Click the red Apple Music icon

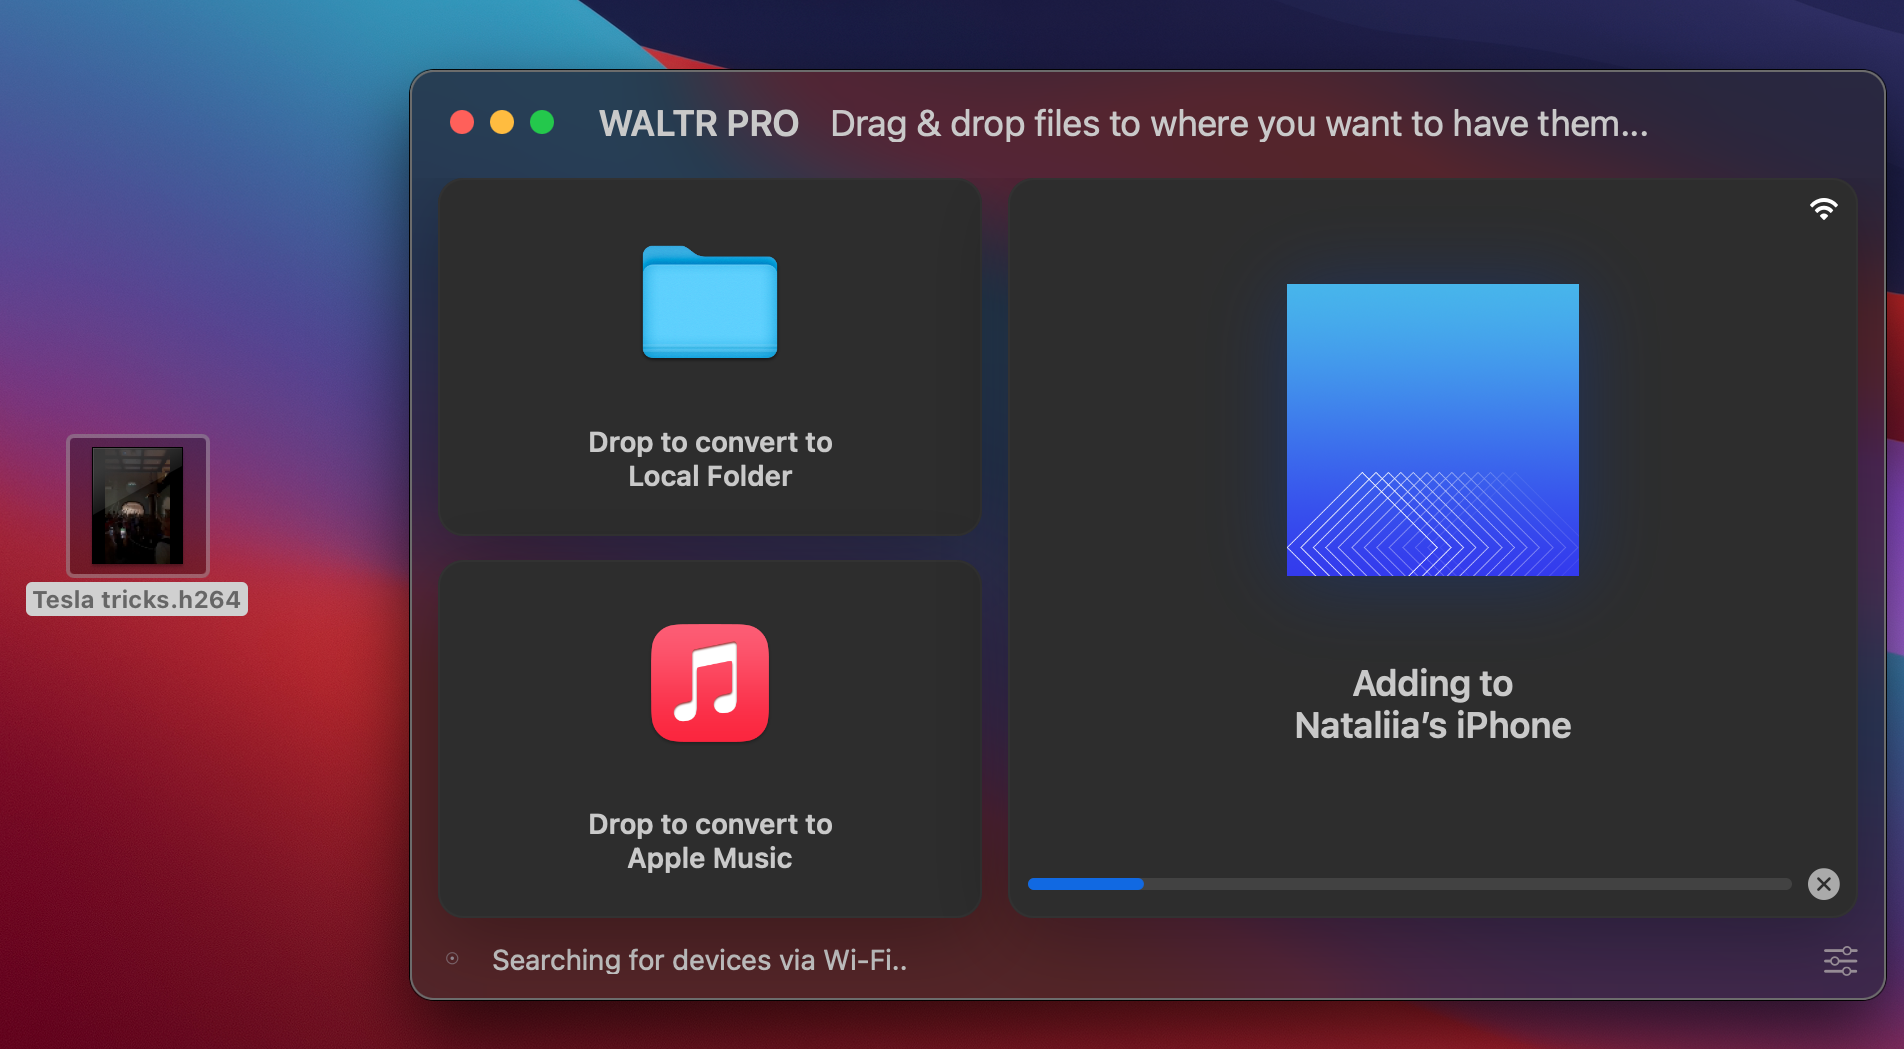coord(710,683)
